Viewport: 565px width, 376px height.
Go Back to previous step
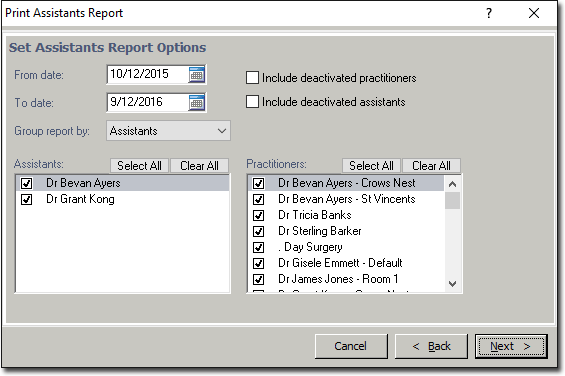coord(431,346)
